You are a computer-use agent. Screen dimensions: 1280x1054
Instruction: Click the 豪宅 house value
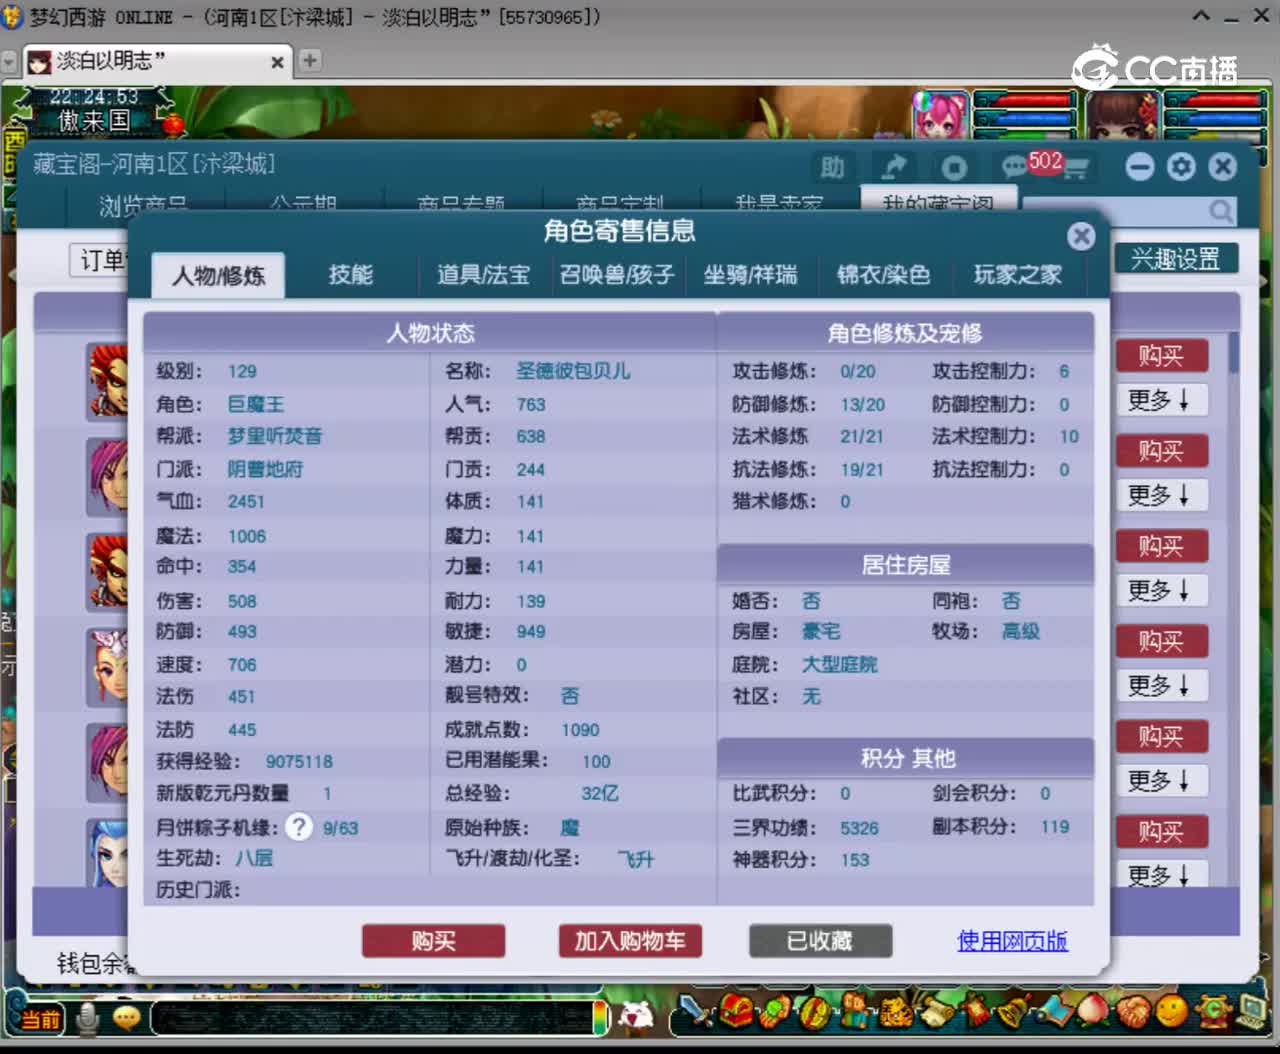coord(821,631)
